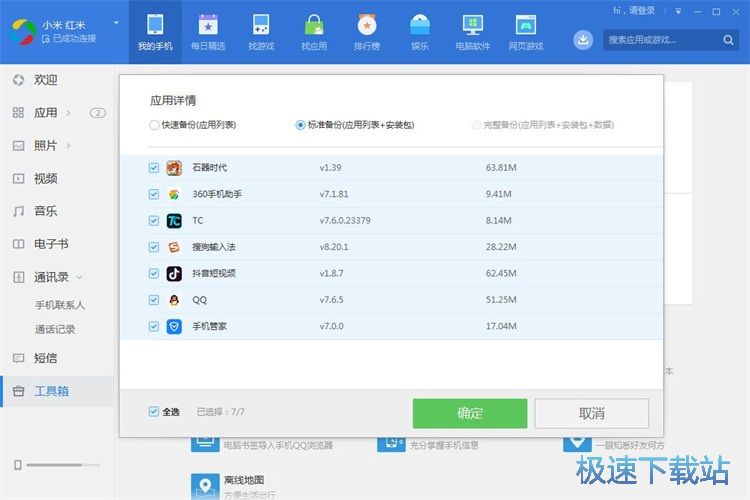Uncheck the 手机管家 checkbox
The width and height of the screenshot is (750, 500).
(x=154, y=326)
